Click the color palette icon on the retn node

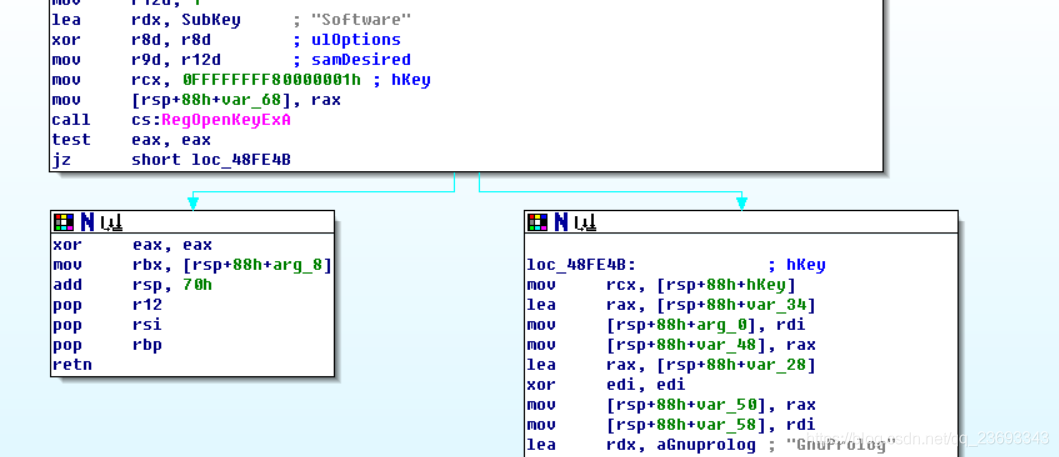point(64,222)
